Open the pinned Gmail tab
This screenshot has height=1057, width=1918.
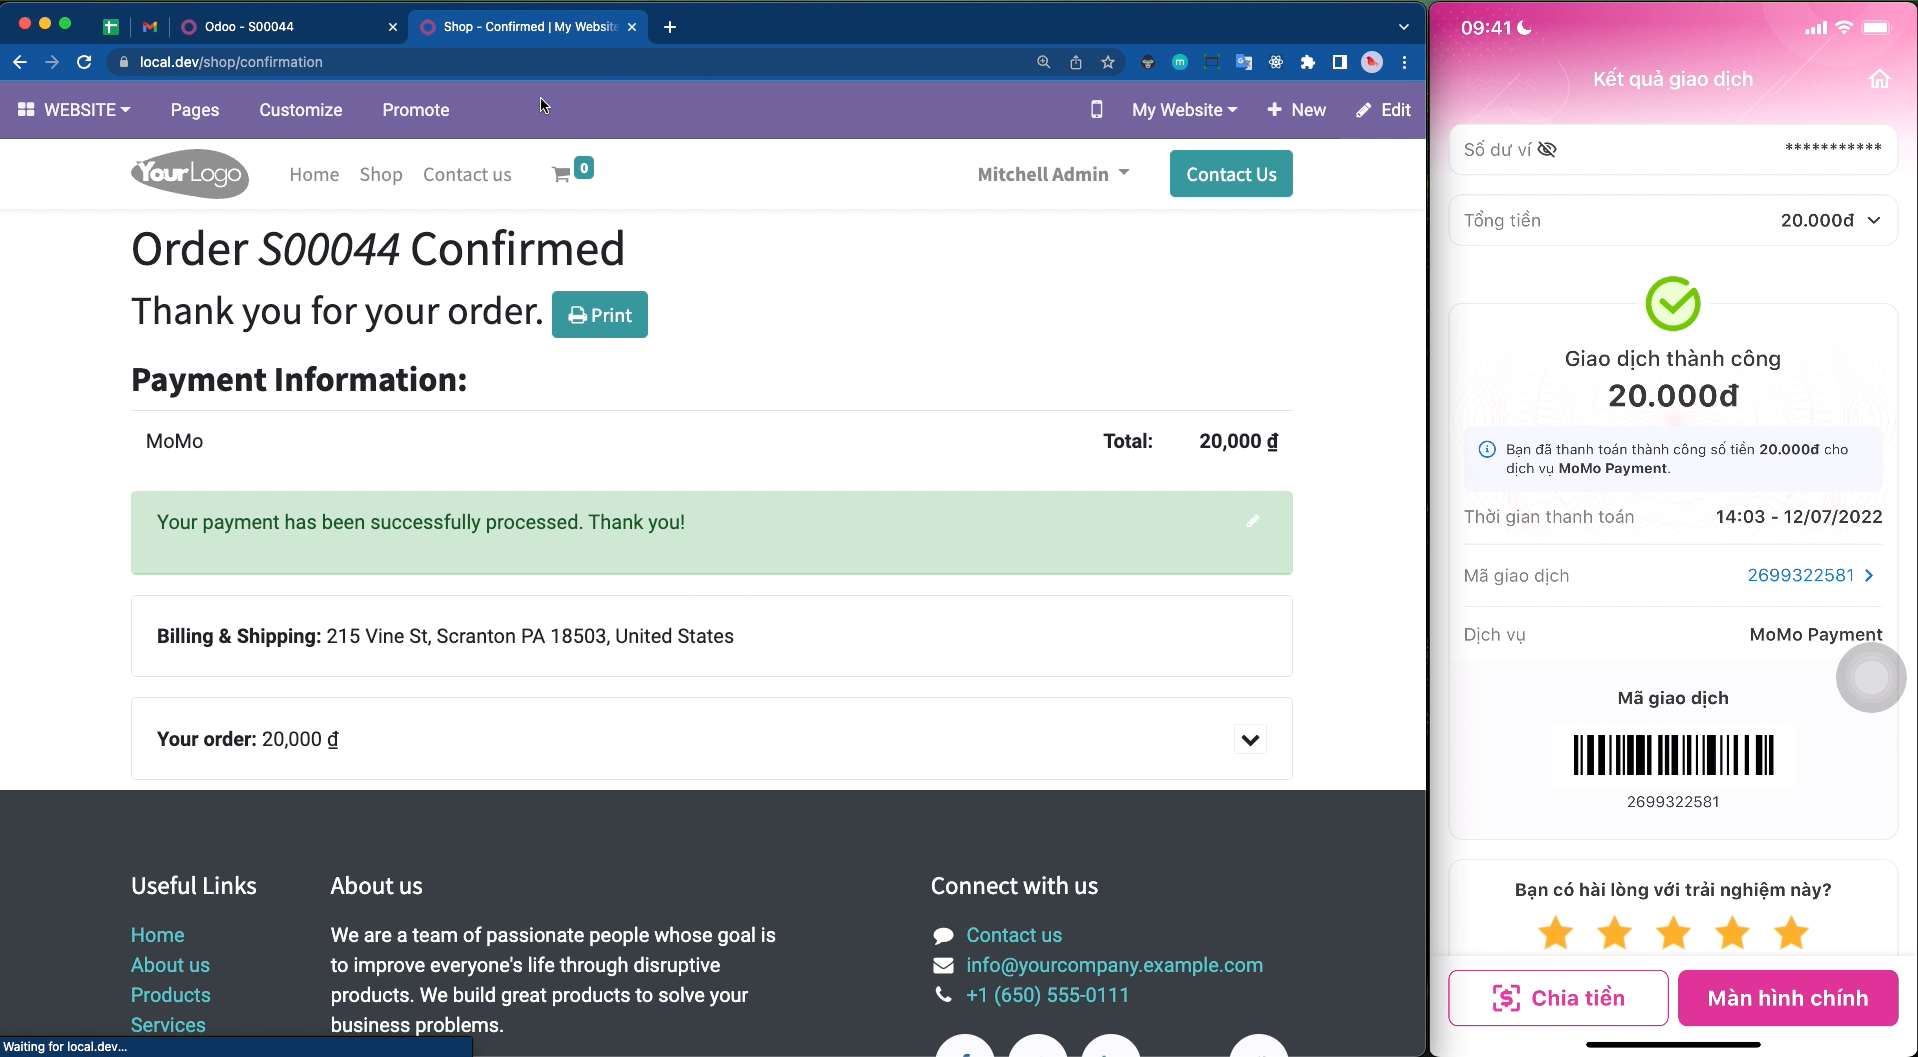click(150, 27)
